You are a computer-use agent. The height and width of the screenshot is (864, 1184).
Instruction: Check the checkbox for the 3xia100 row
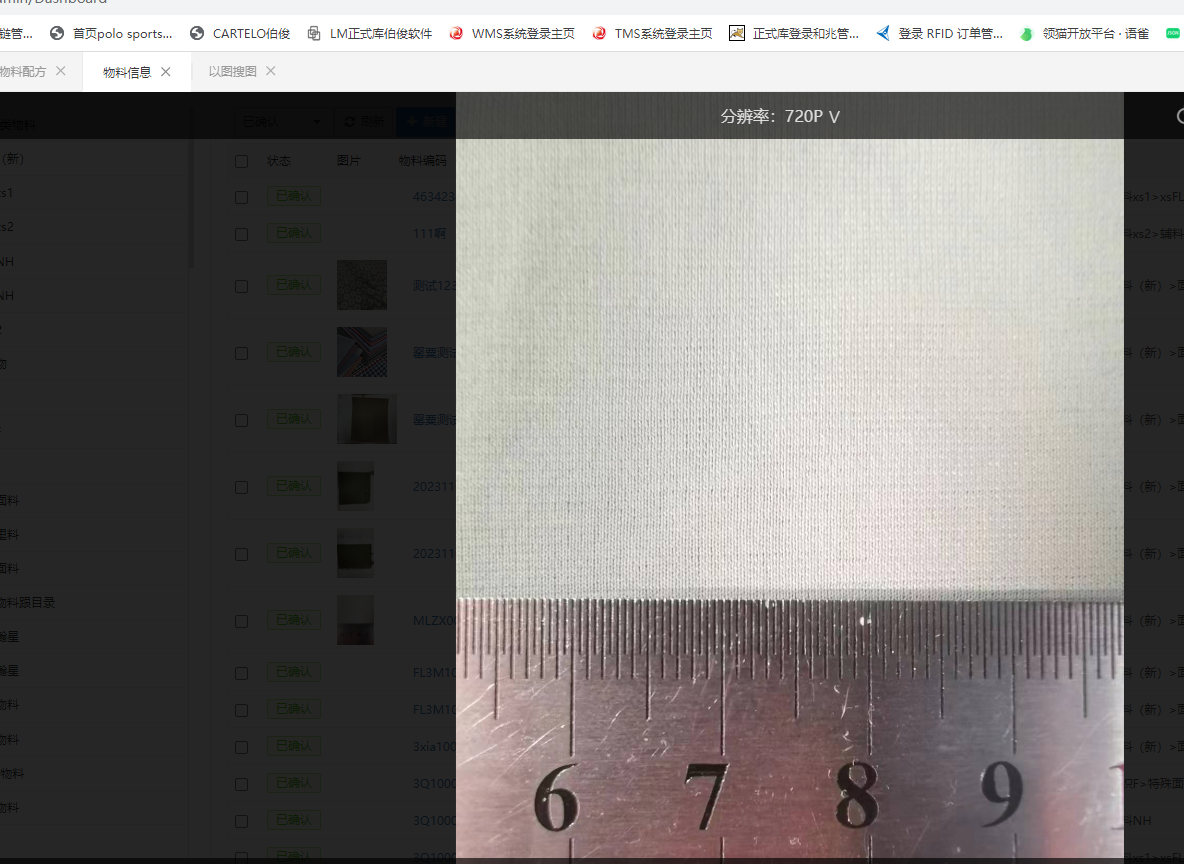point(242,747)
